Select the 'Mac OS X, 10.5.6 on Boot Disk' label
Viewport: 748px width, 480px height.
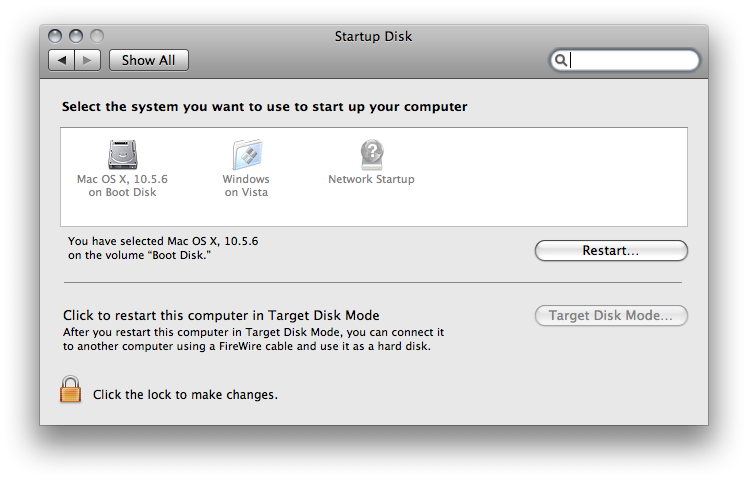123,186
